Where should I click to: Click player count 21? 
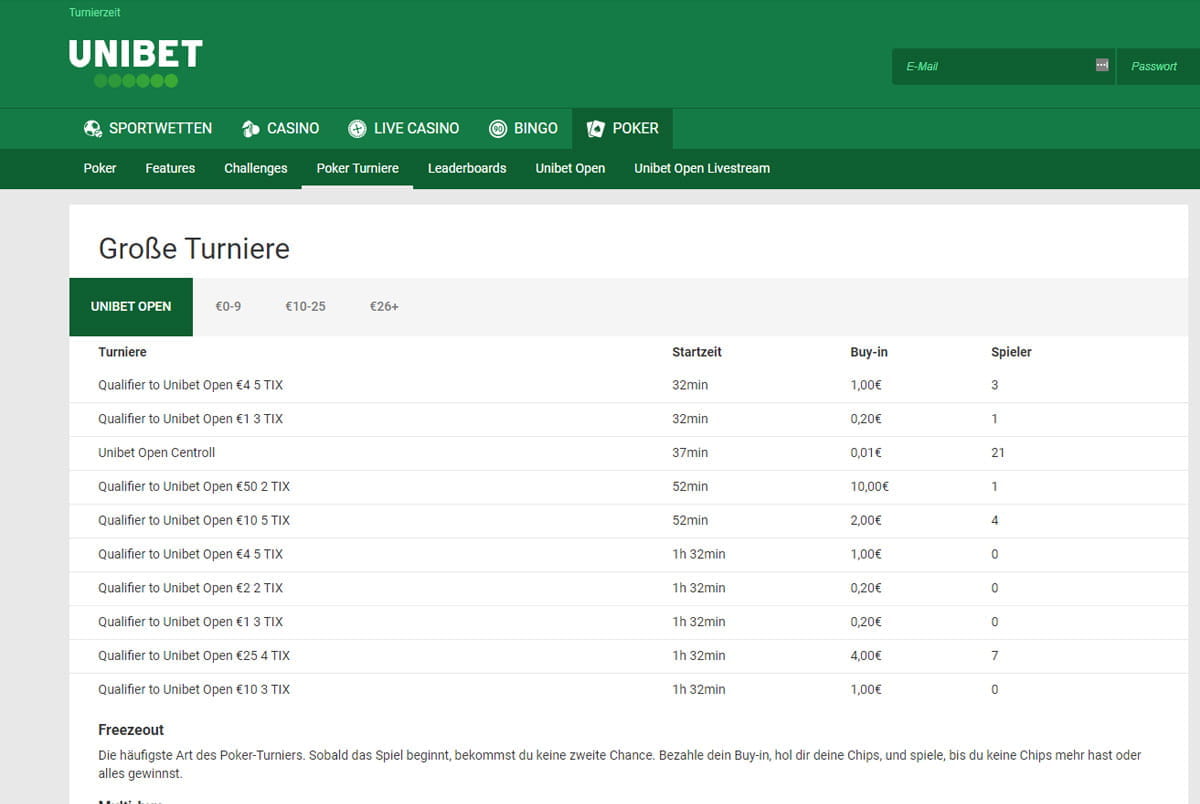click(x=998, y=453)
